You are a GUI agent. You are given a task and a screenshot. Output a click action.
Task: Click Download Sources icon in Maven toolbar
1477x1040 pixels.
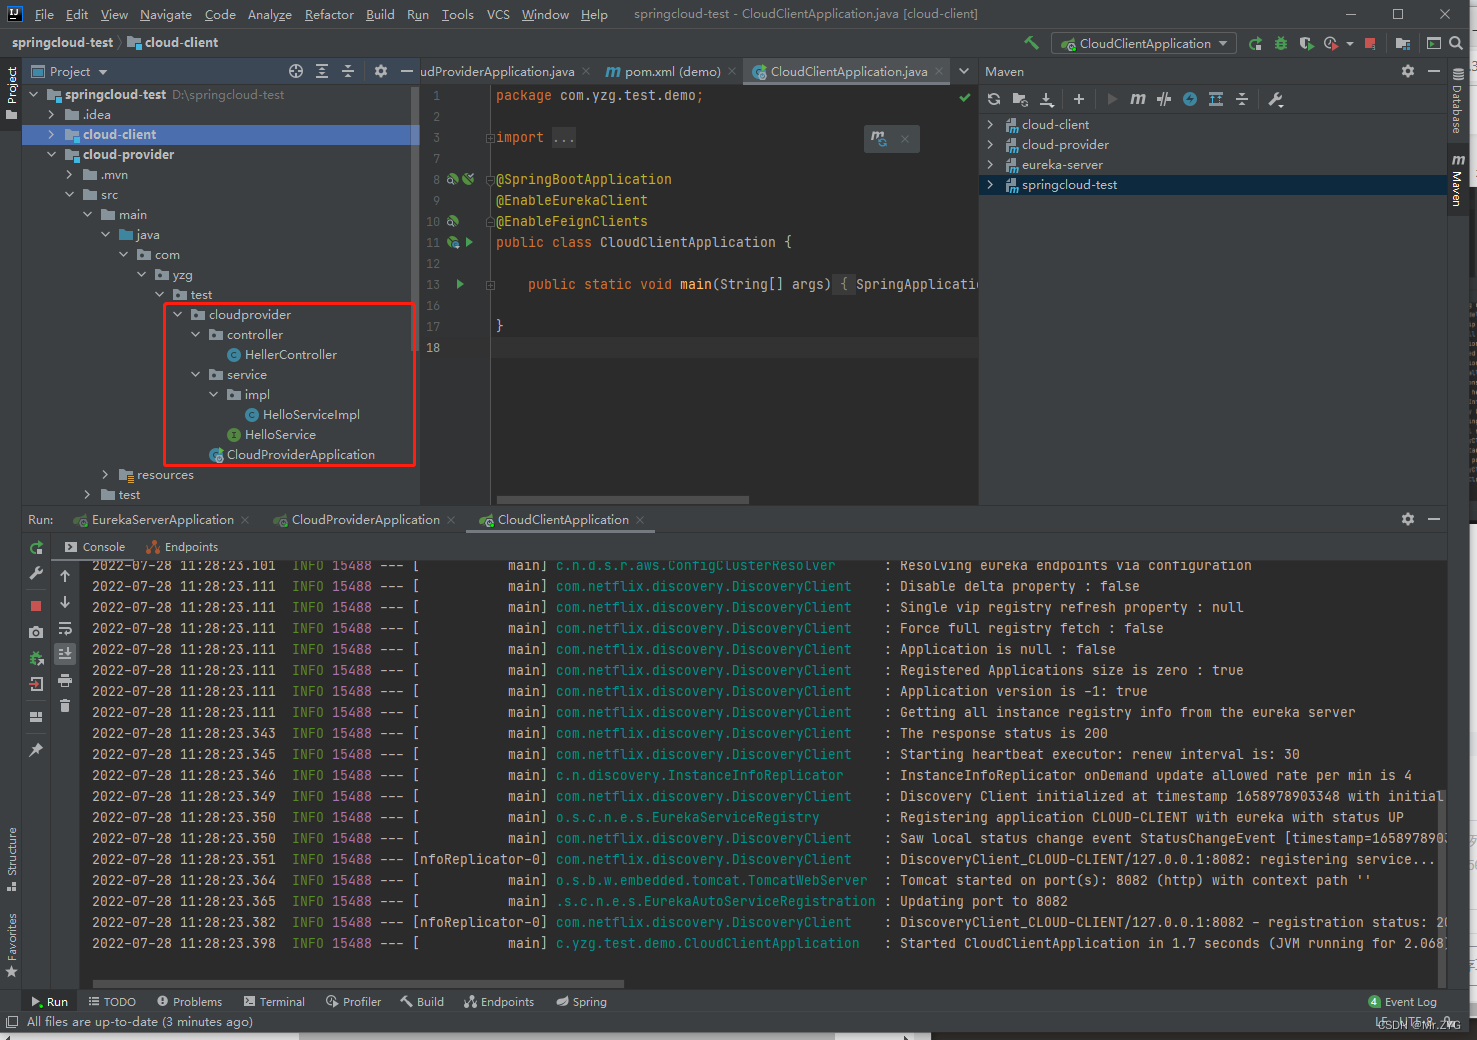[1047, 99]
